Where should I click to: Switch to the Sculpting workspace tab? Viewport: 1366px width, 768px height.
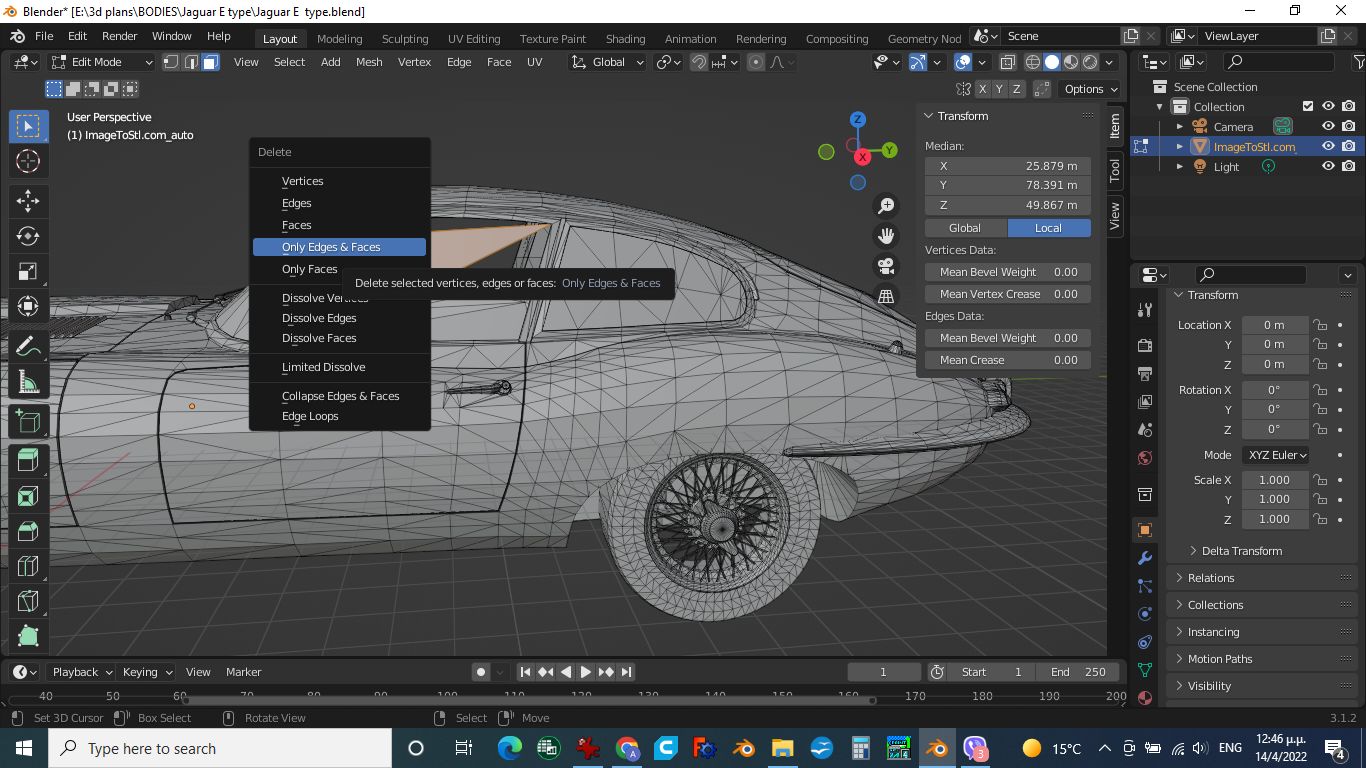404,39
